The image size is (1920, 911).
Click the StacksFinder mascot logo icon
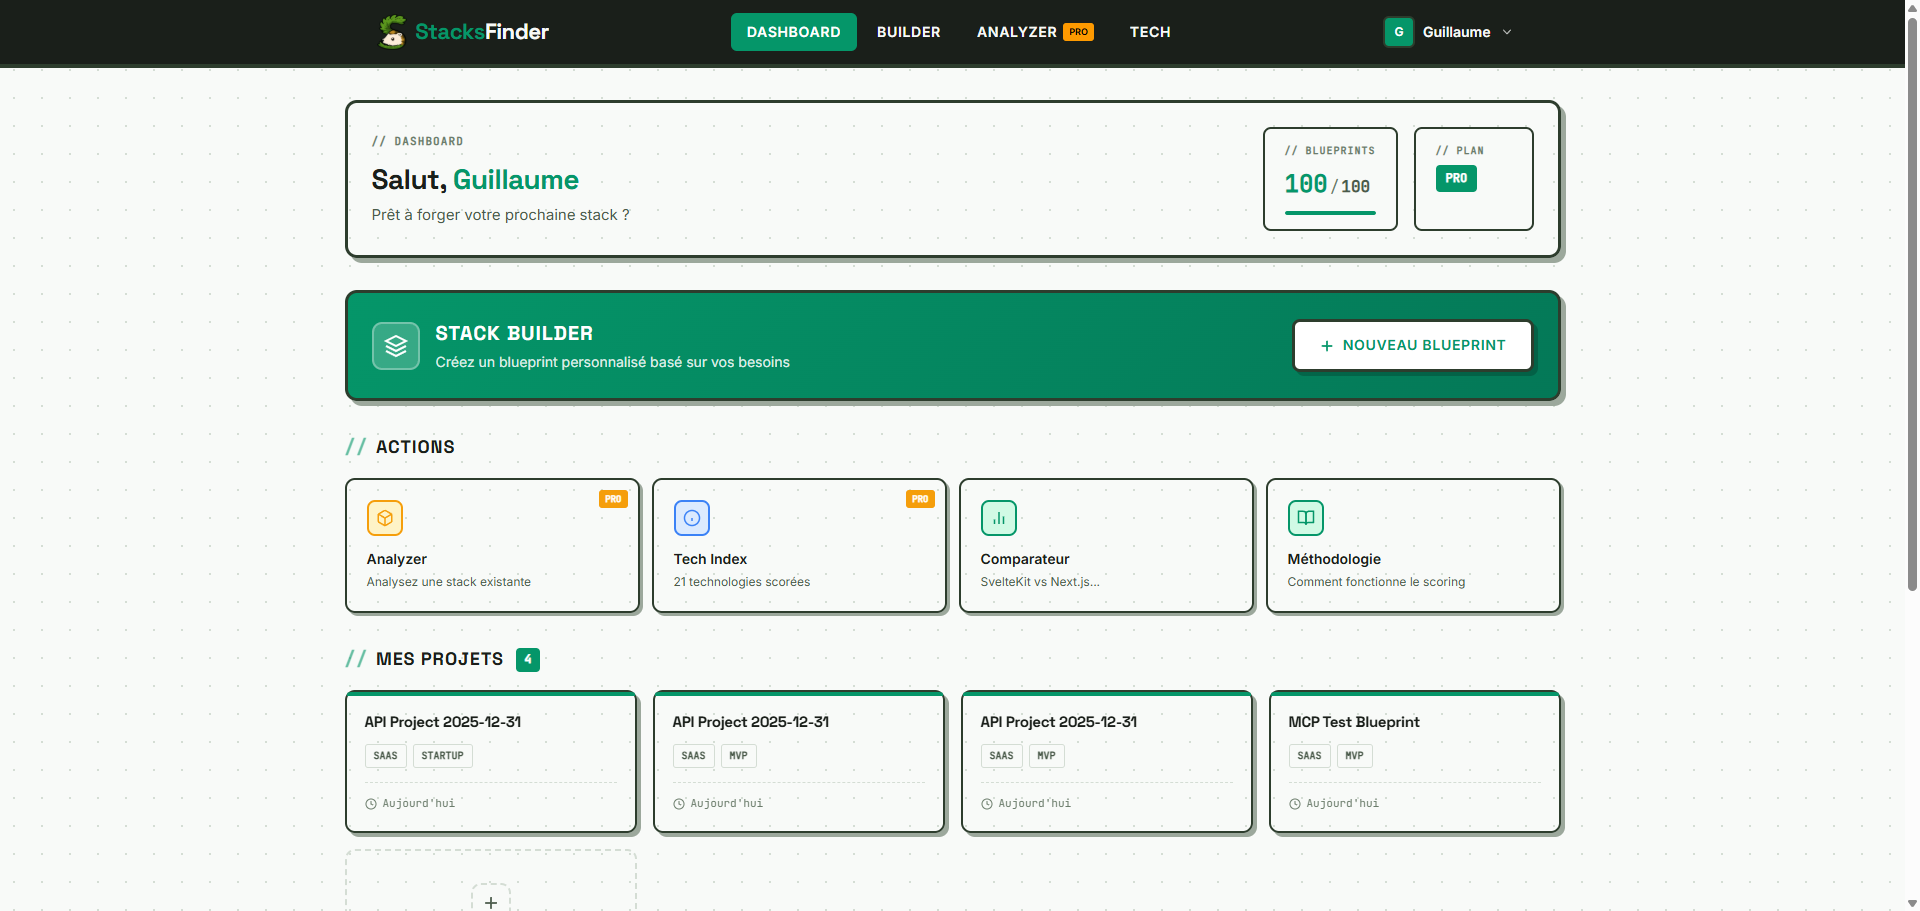click(392, 32)
